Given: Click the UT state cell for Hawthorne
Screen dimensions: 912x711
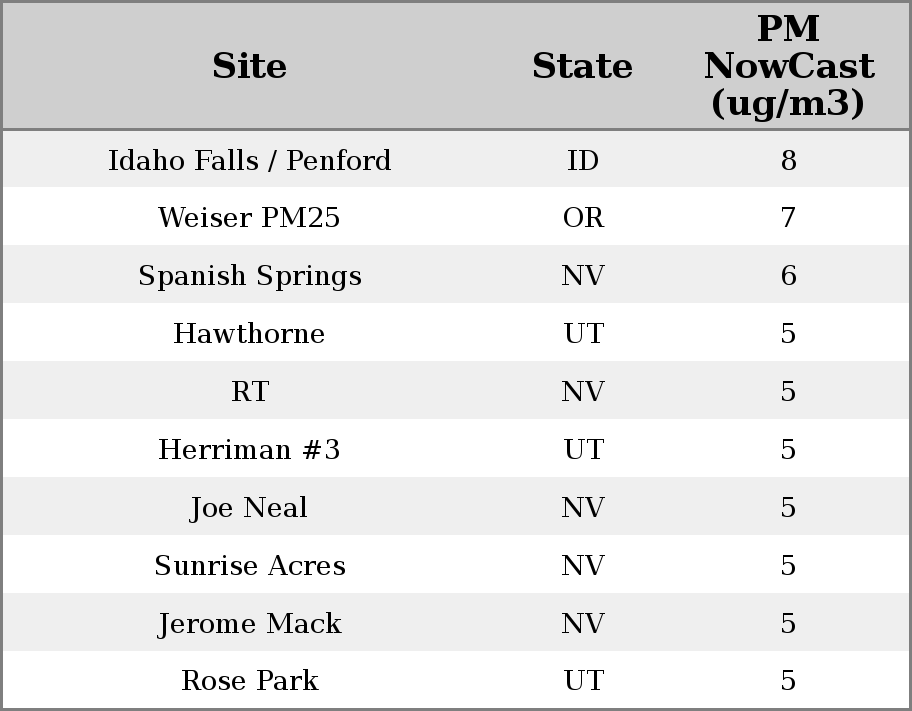Looking at the screenshot, I should (583, 334).
